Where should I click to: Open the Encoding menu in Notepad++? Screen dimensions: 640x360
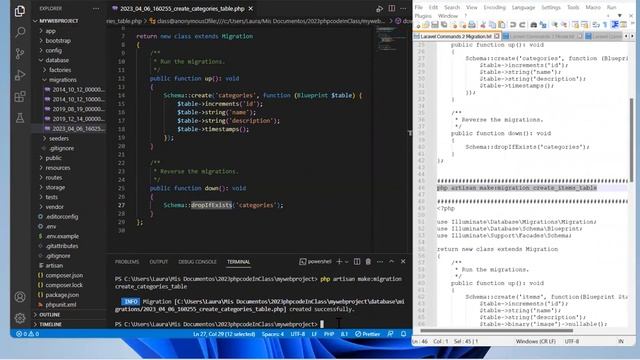tap(494, 7)
